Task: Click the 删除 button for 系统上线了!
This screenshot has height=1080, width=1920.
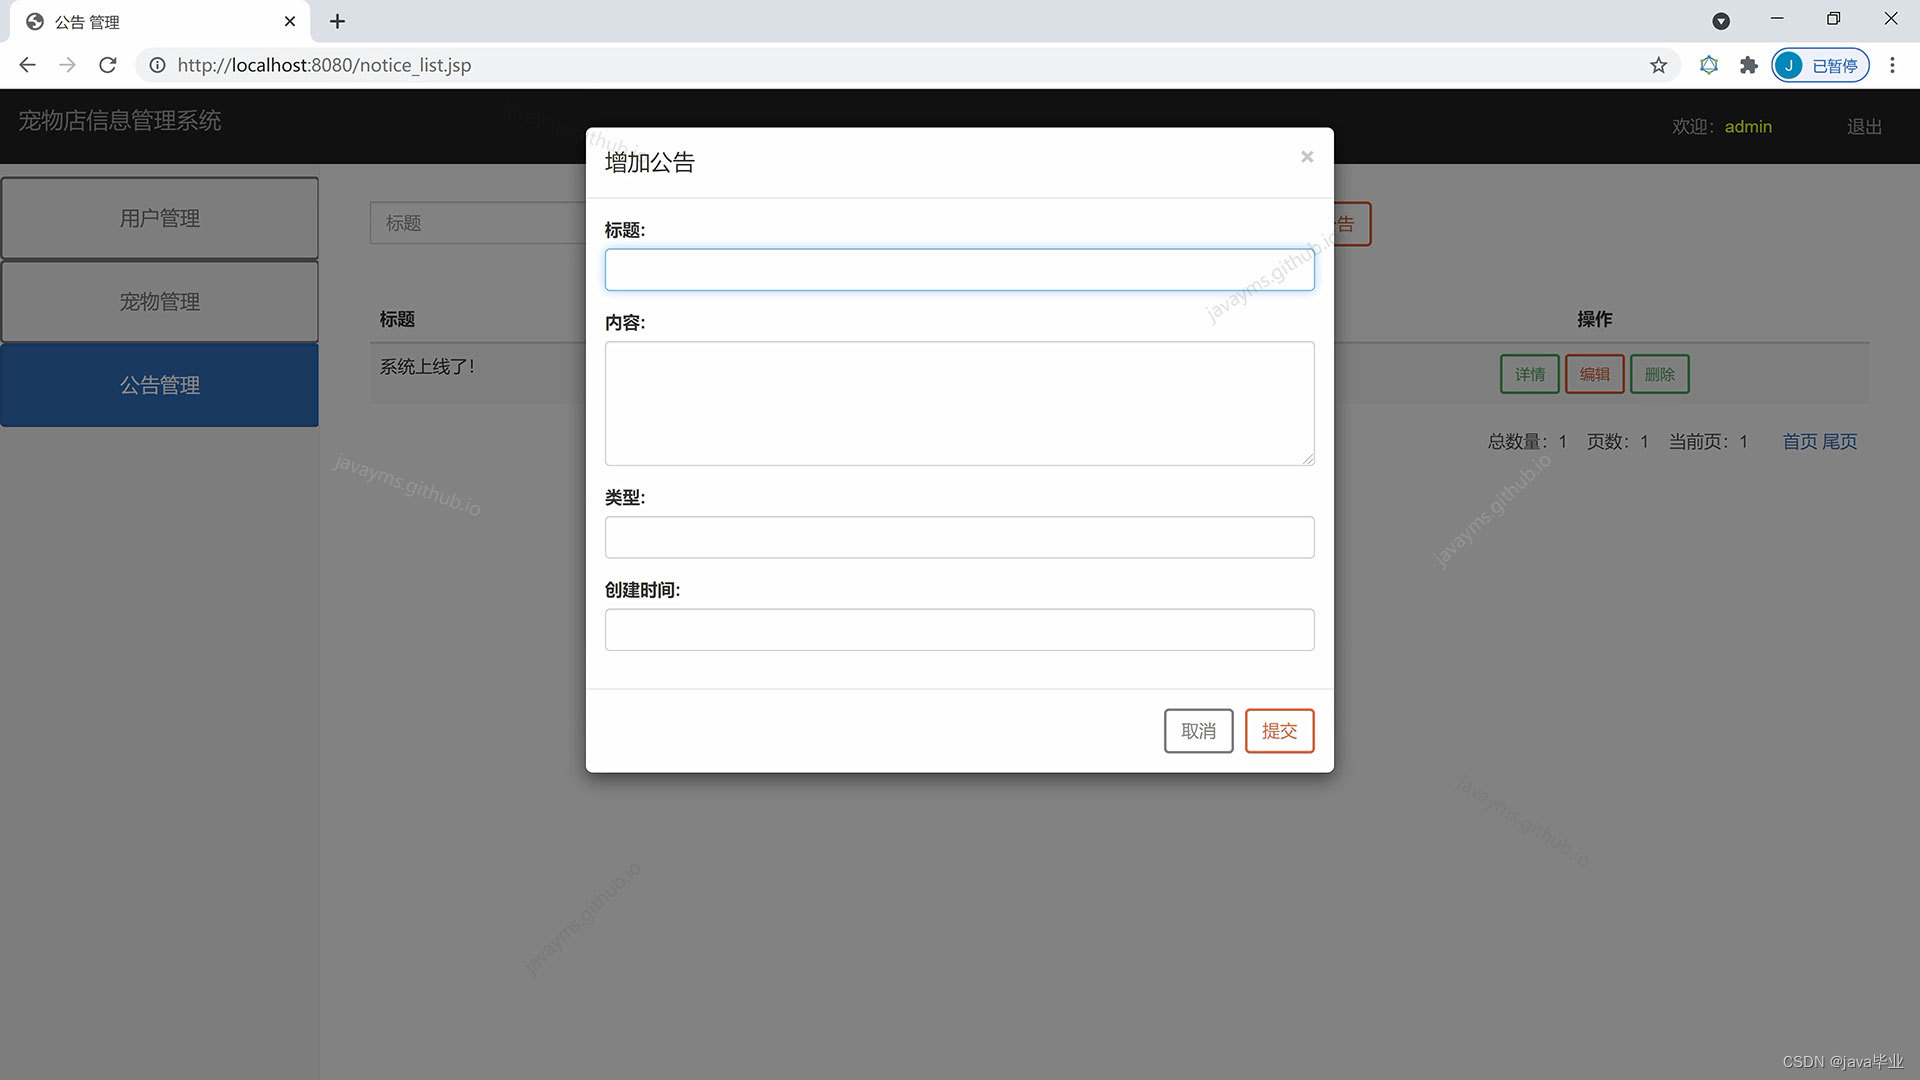Action: [1659, 374]
